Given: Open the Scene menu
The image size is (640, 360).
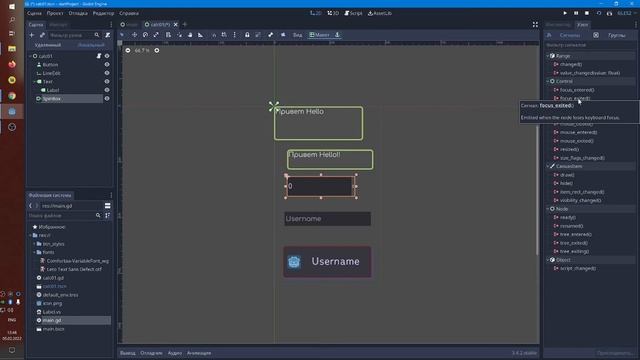Looking at the screenshot, I should [x=34, y=13].
